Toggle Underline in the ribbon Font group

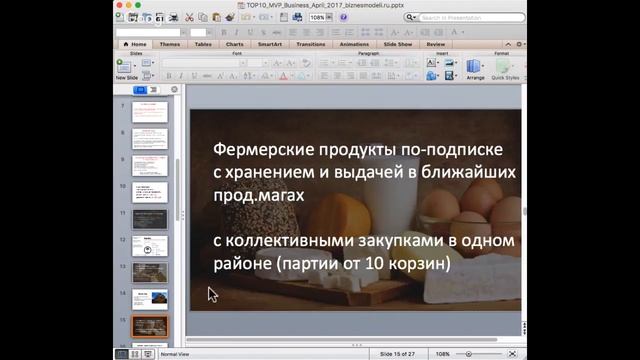(194, 76)
